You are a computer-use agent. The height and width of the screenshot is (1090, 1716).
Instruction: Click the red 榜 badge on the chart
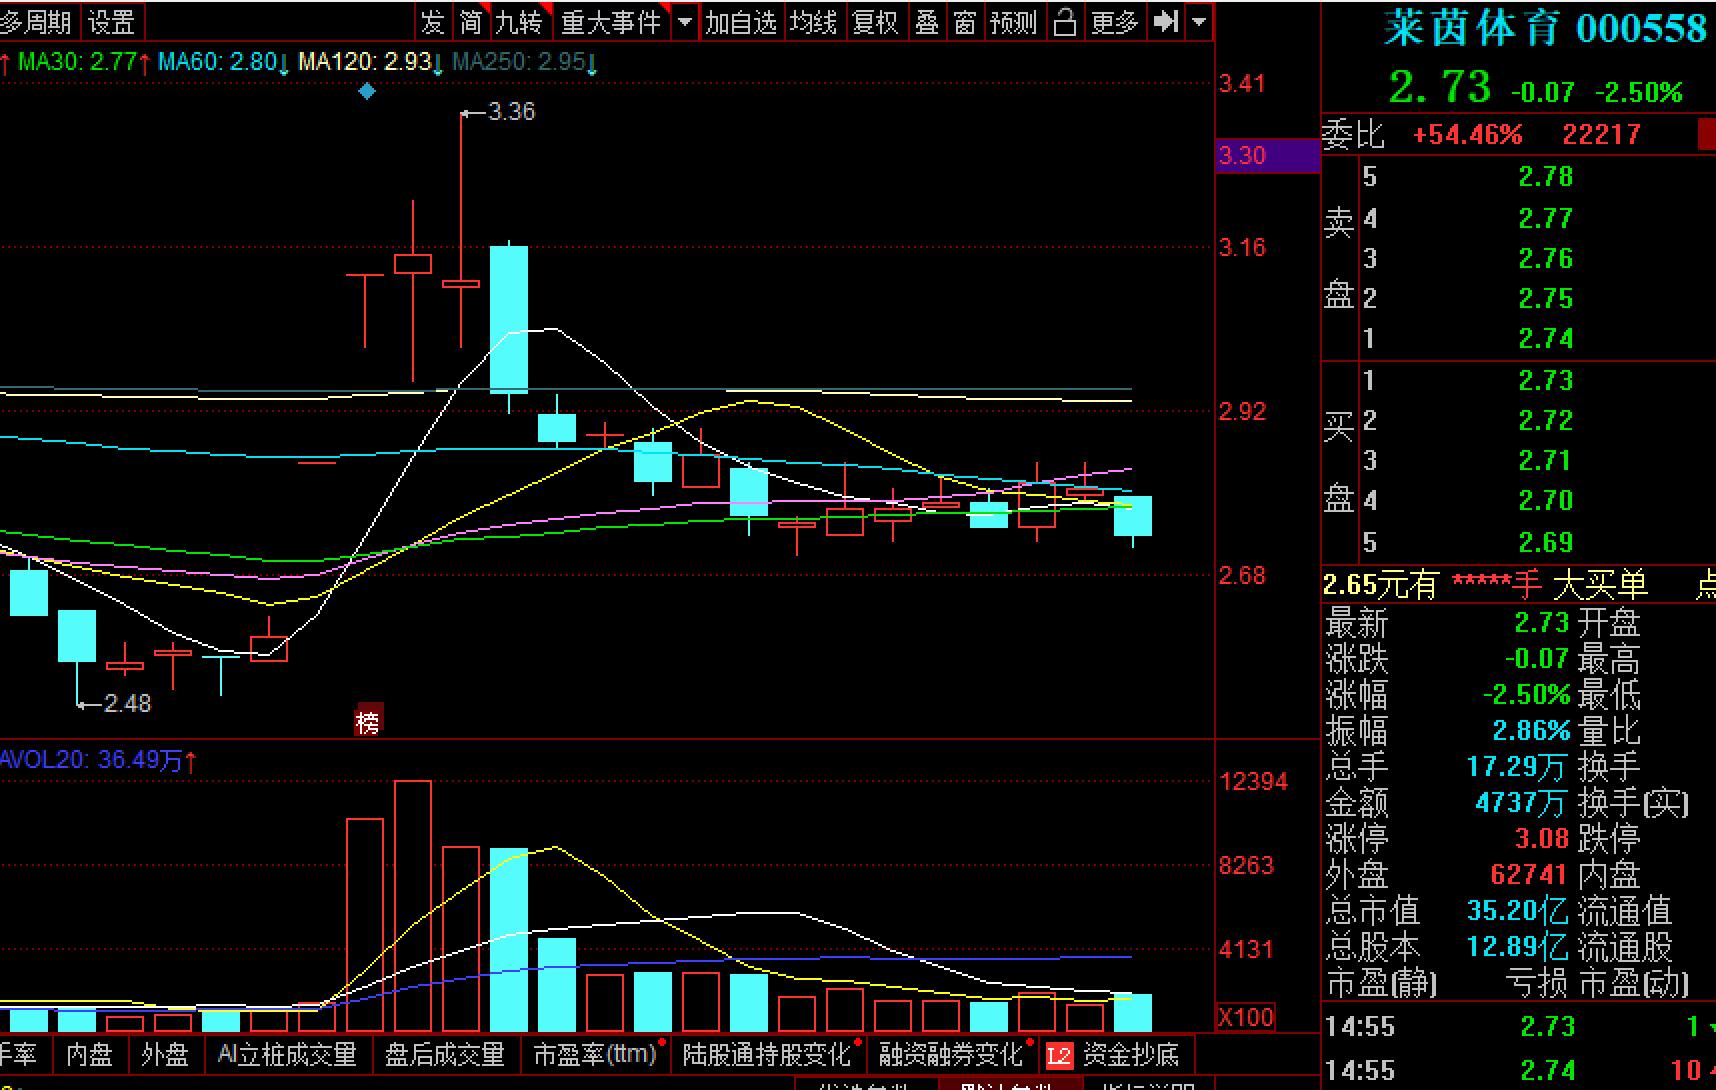point(368,722)
